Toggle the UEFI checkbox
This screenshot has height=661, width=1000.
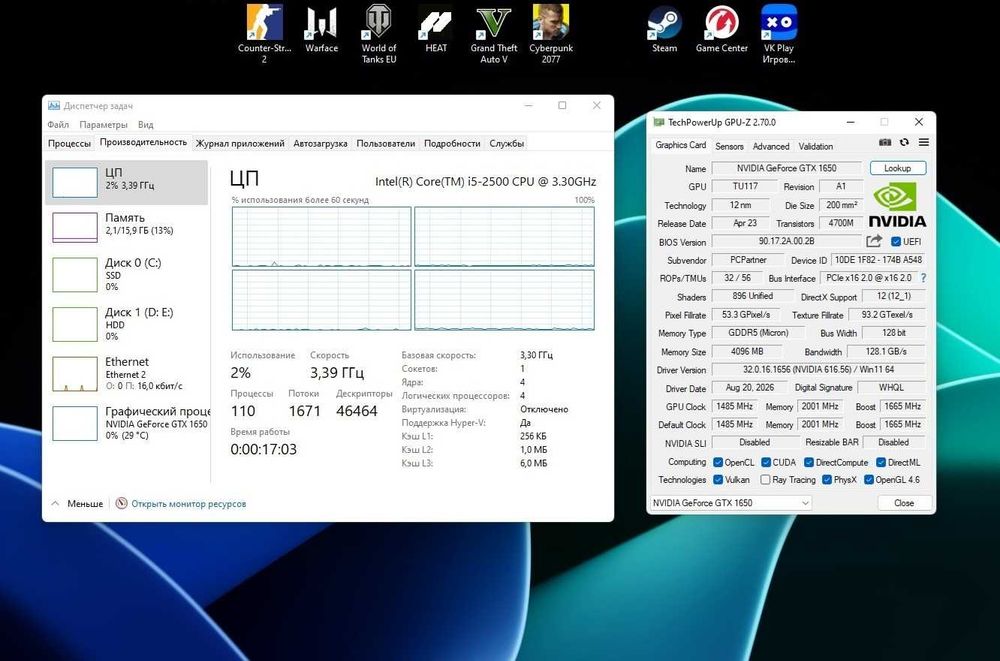coord(895,241)
